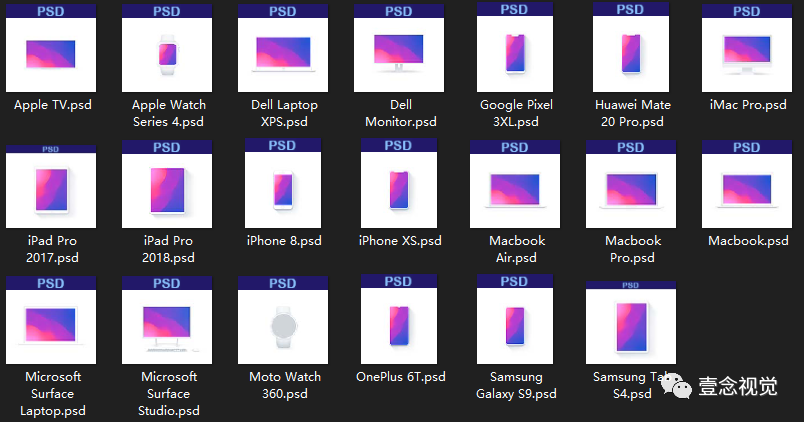The image size is (804, 422).
Task: Click the 'Dell Monitor.psd' file name
Action: tap(400, 113)
